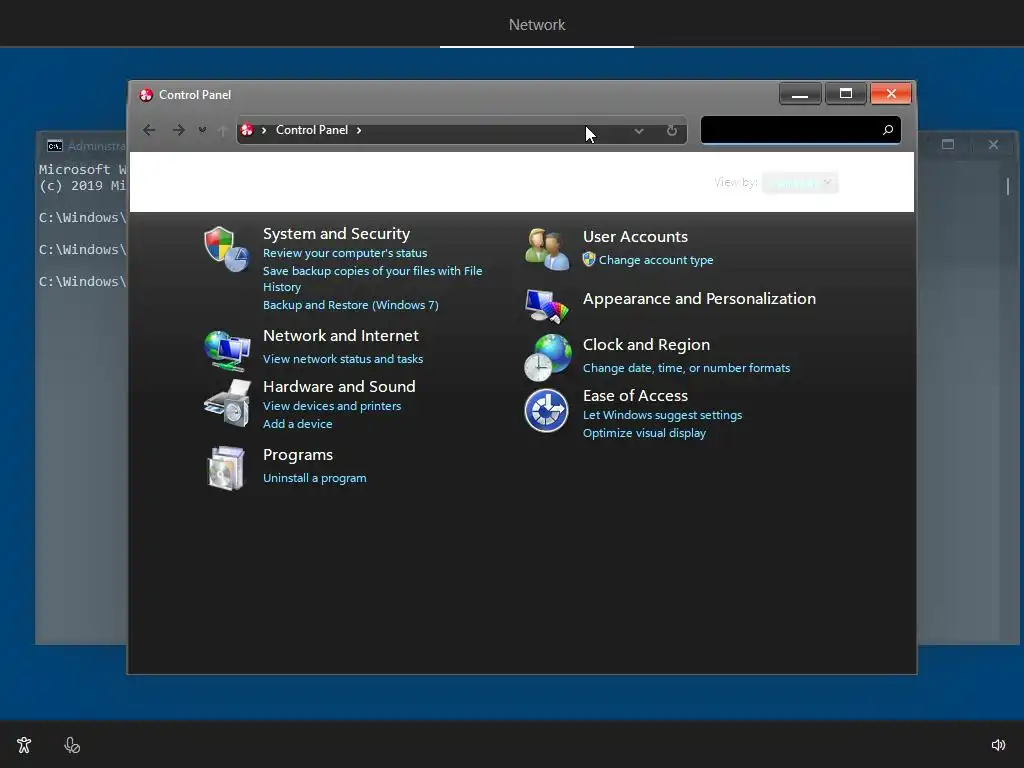Click the Command Prompt window icon
This screenshot has width=1024, height=768.
coord(55,146)
